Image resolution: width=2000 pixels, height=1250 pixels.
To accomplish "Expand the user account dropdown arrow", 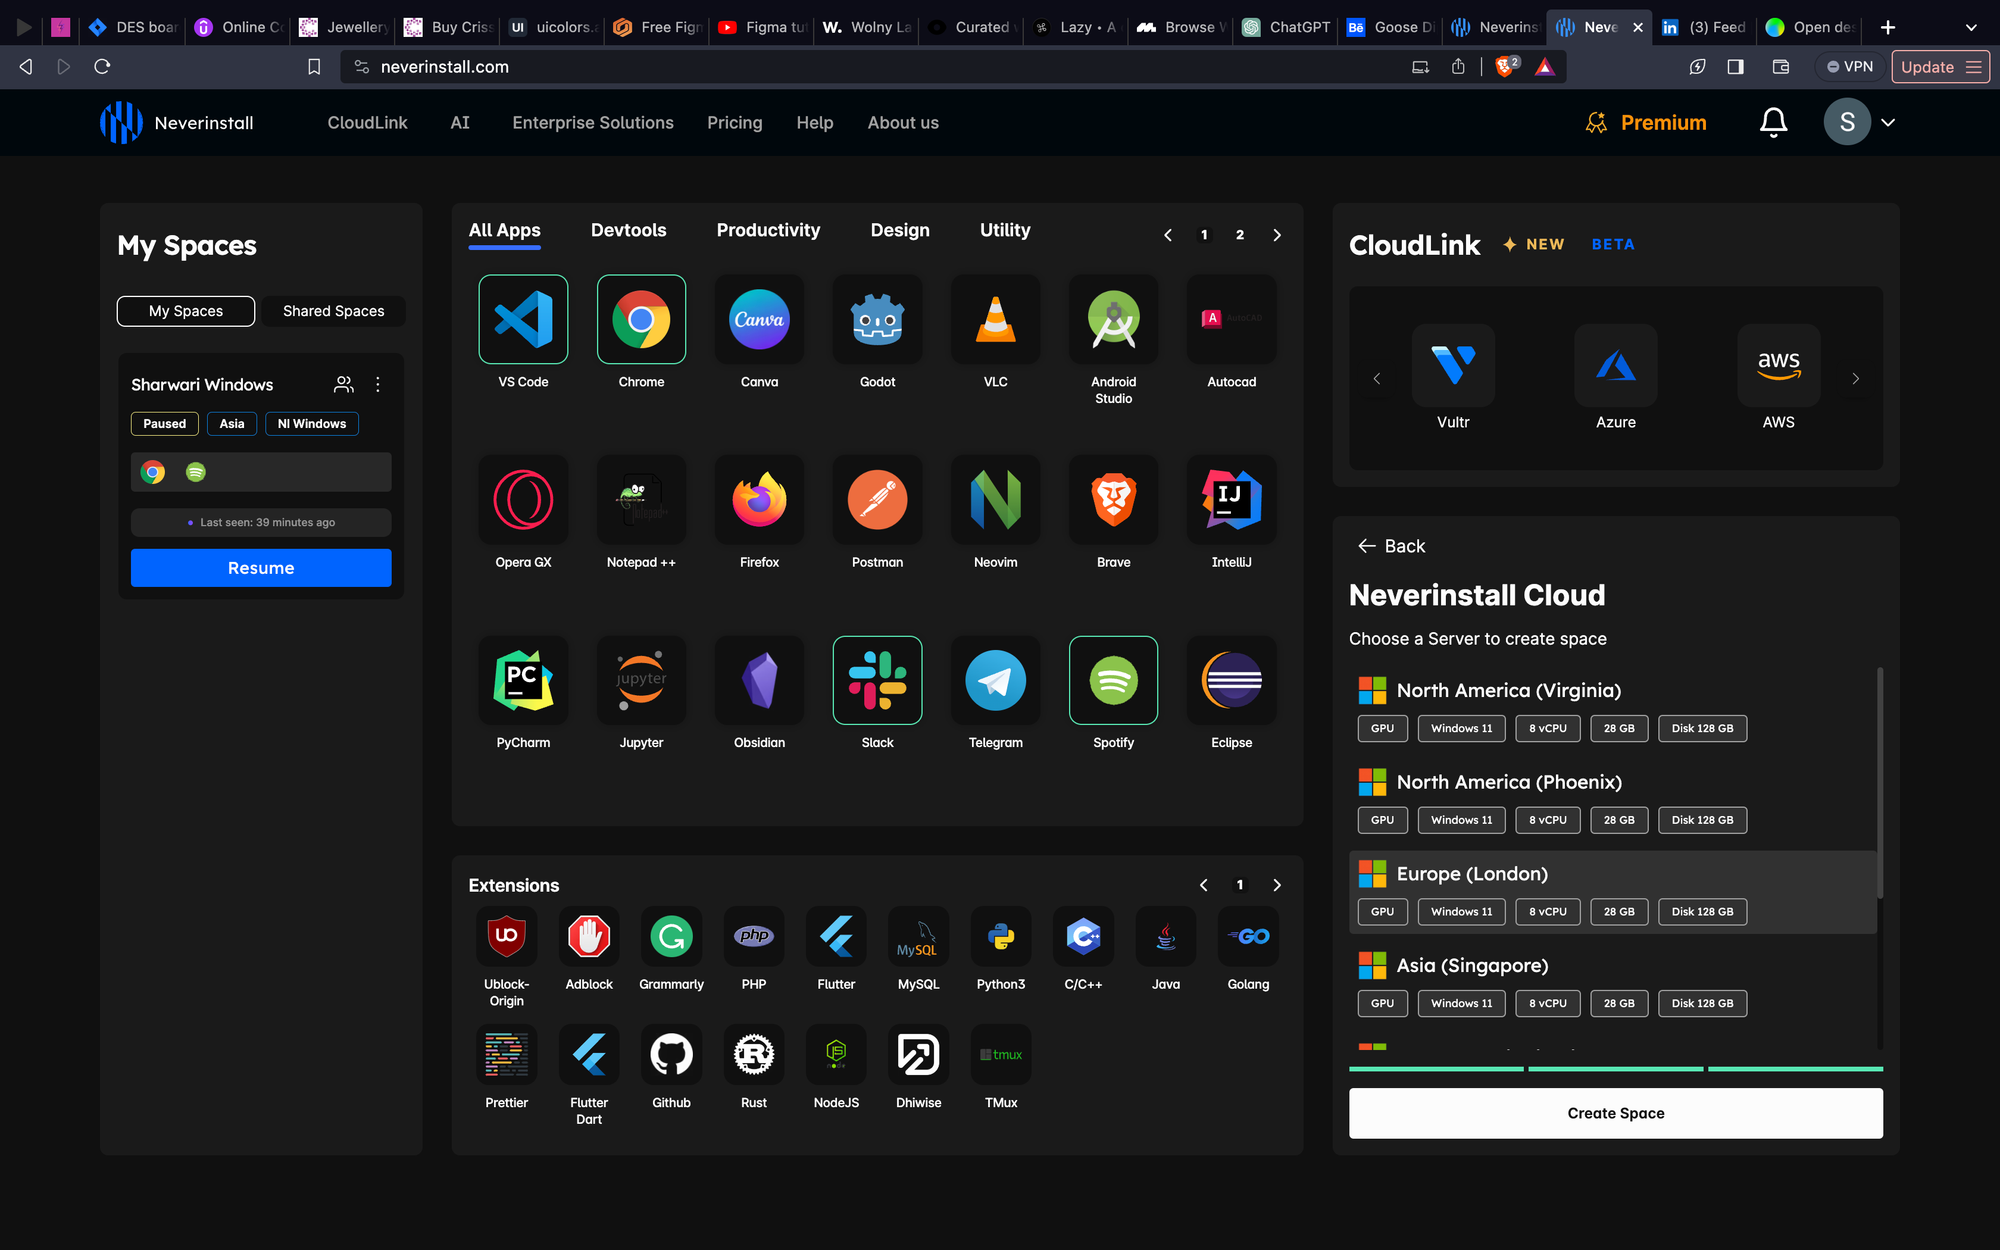I will [1888, 122].
